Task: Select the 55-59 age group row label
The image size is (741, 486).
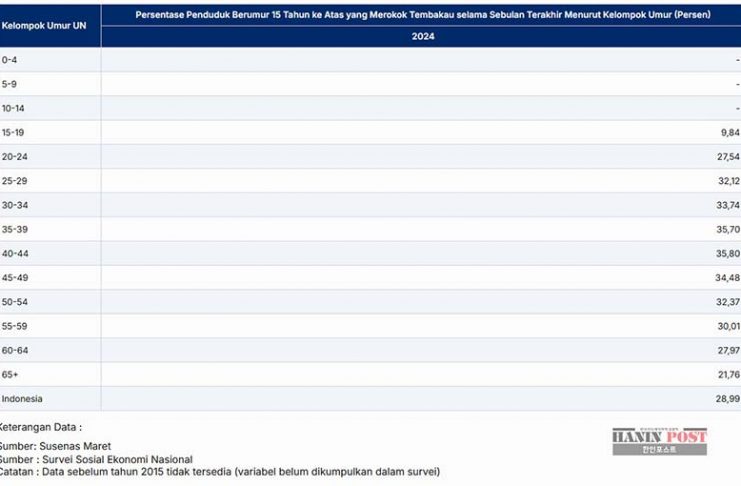Action: 14,326
